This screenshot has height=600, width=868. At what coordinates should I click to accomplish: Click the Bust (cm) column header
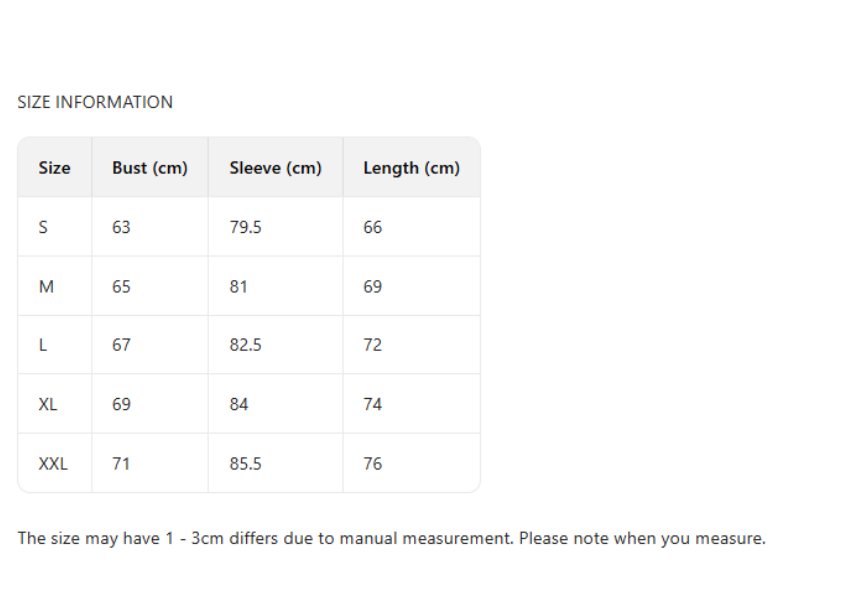(x=150, y=168)
